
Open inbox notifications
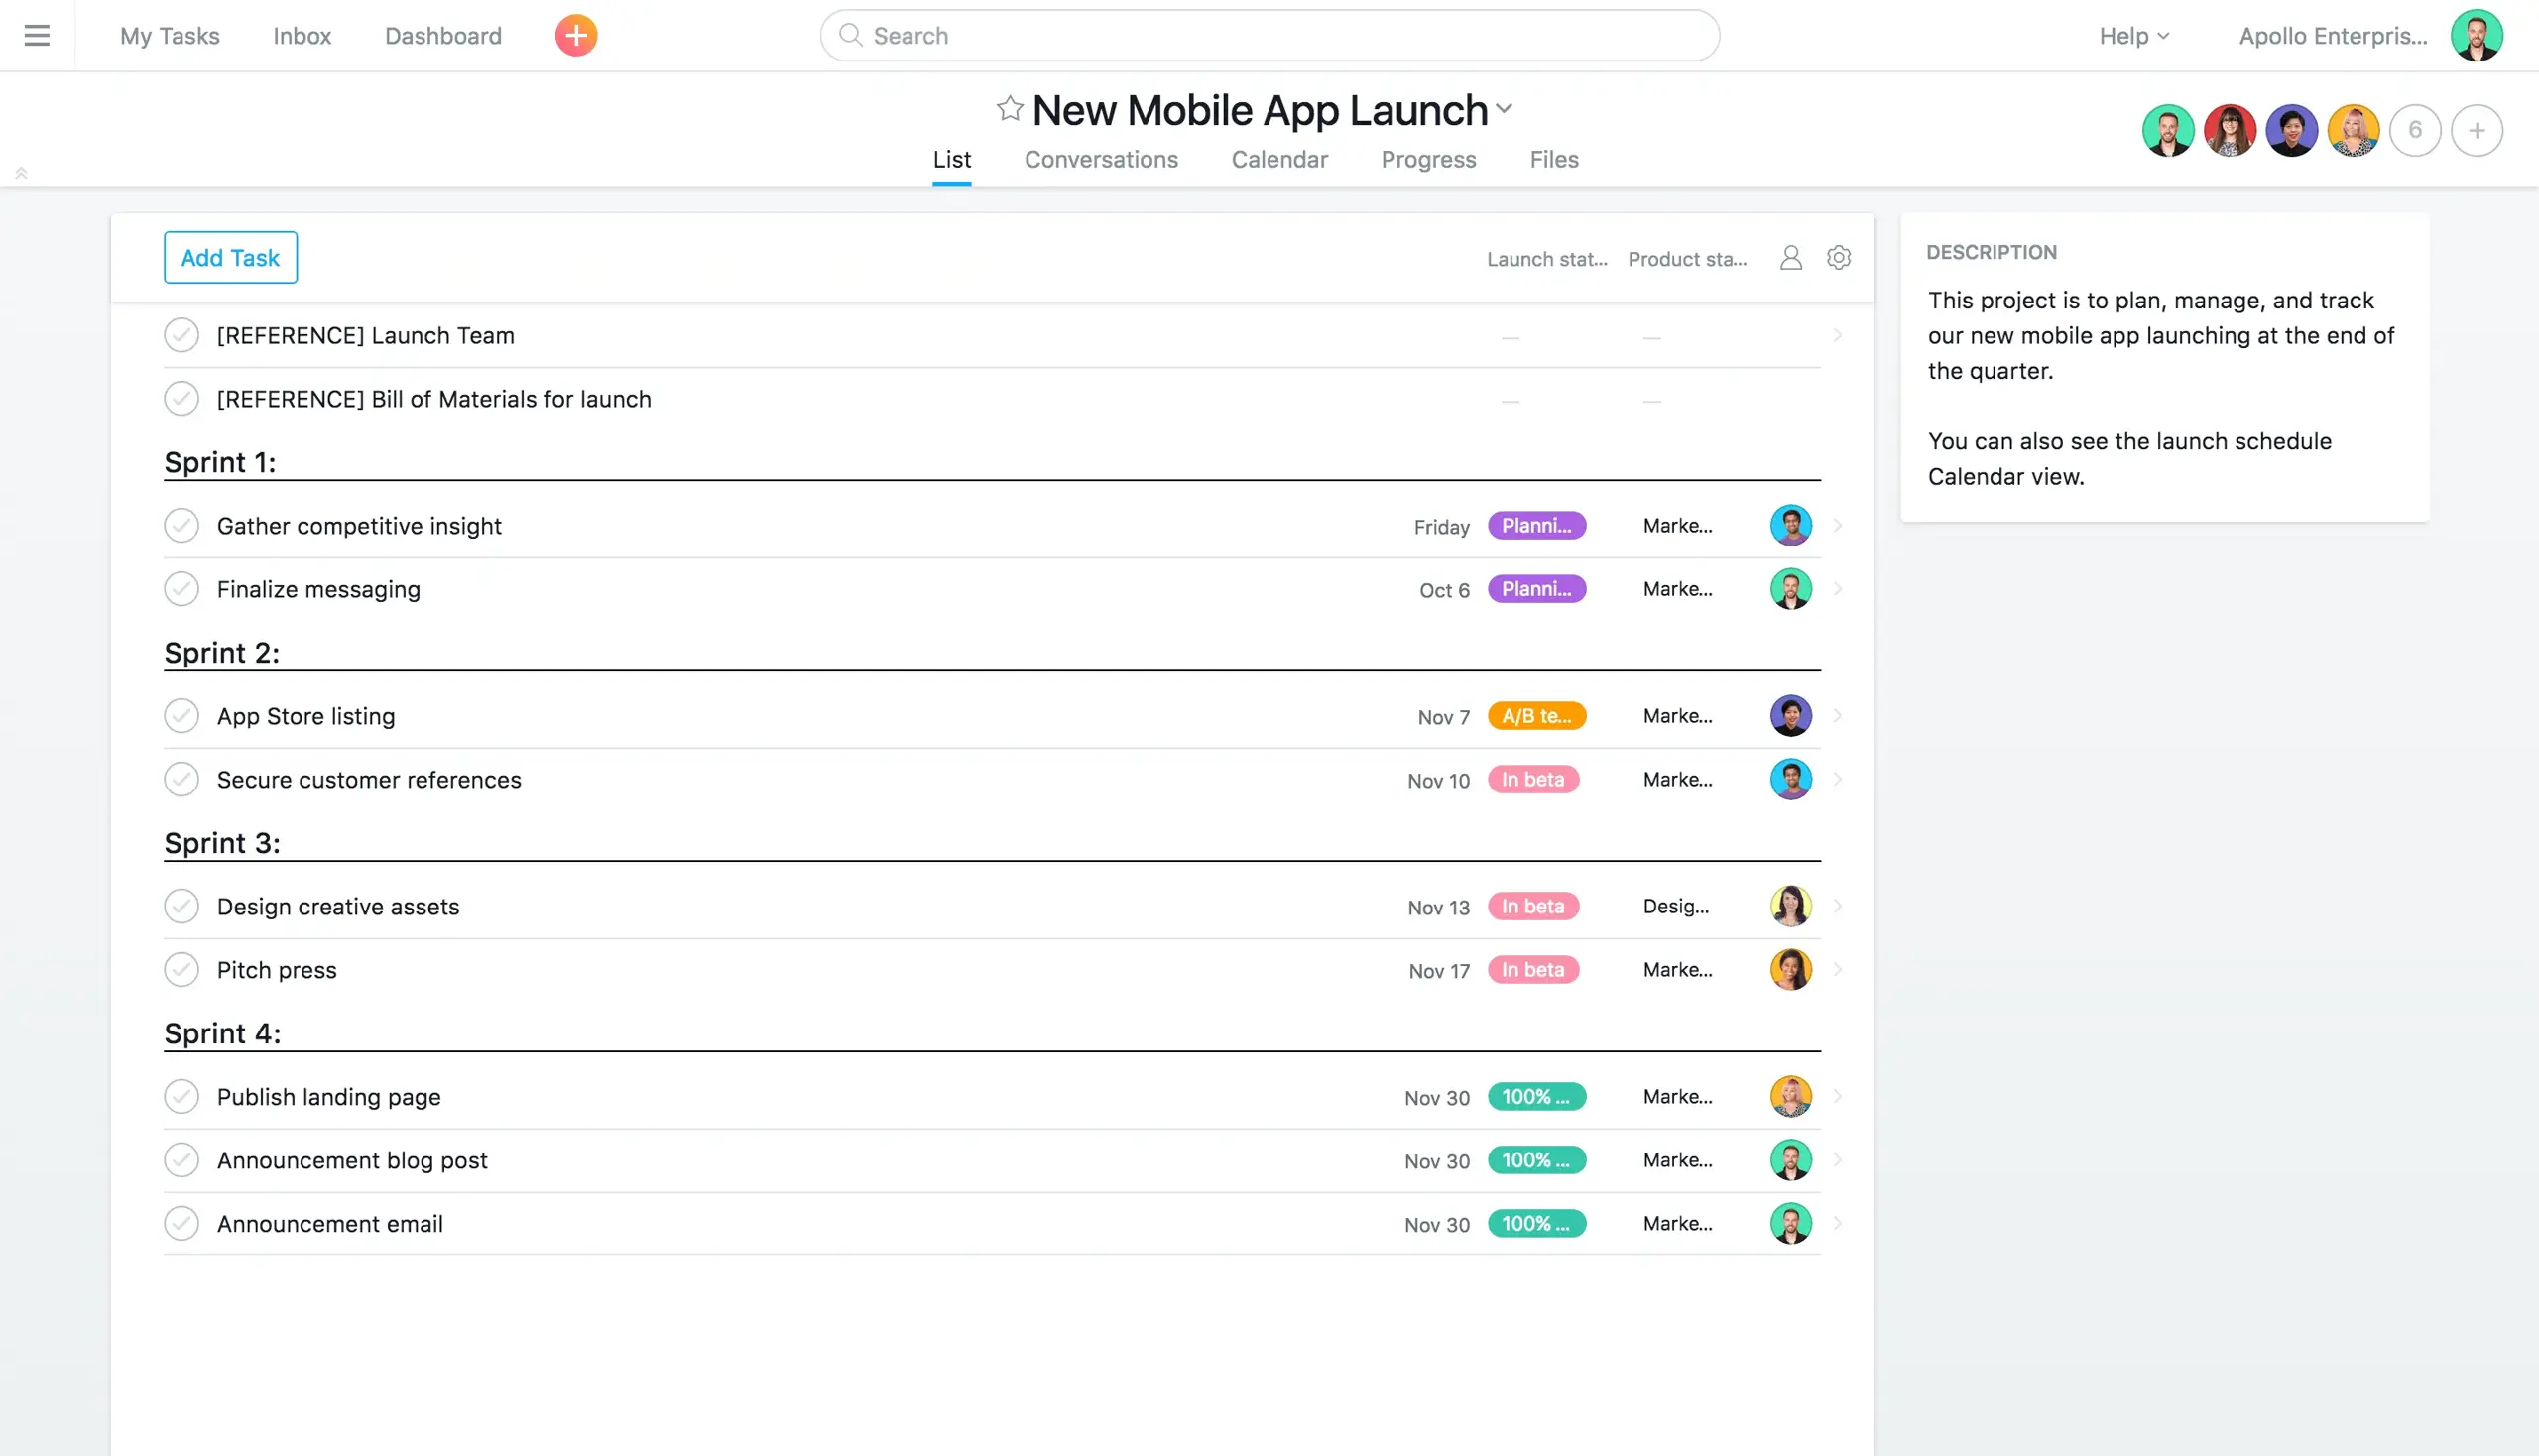click(x=300, y=35)
